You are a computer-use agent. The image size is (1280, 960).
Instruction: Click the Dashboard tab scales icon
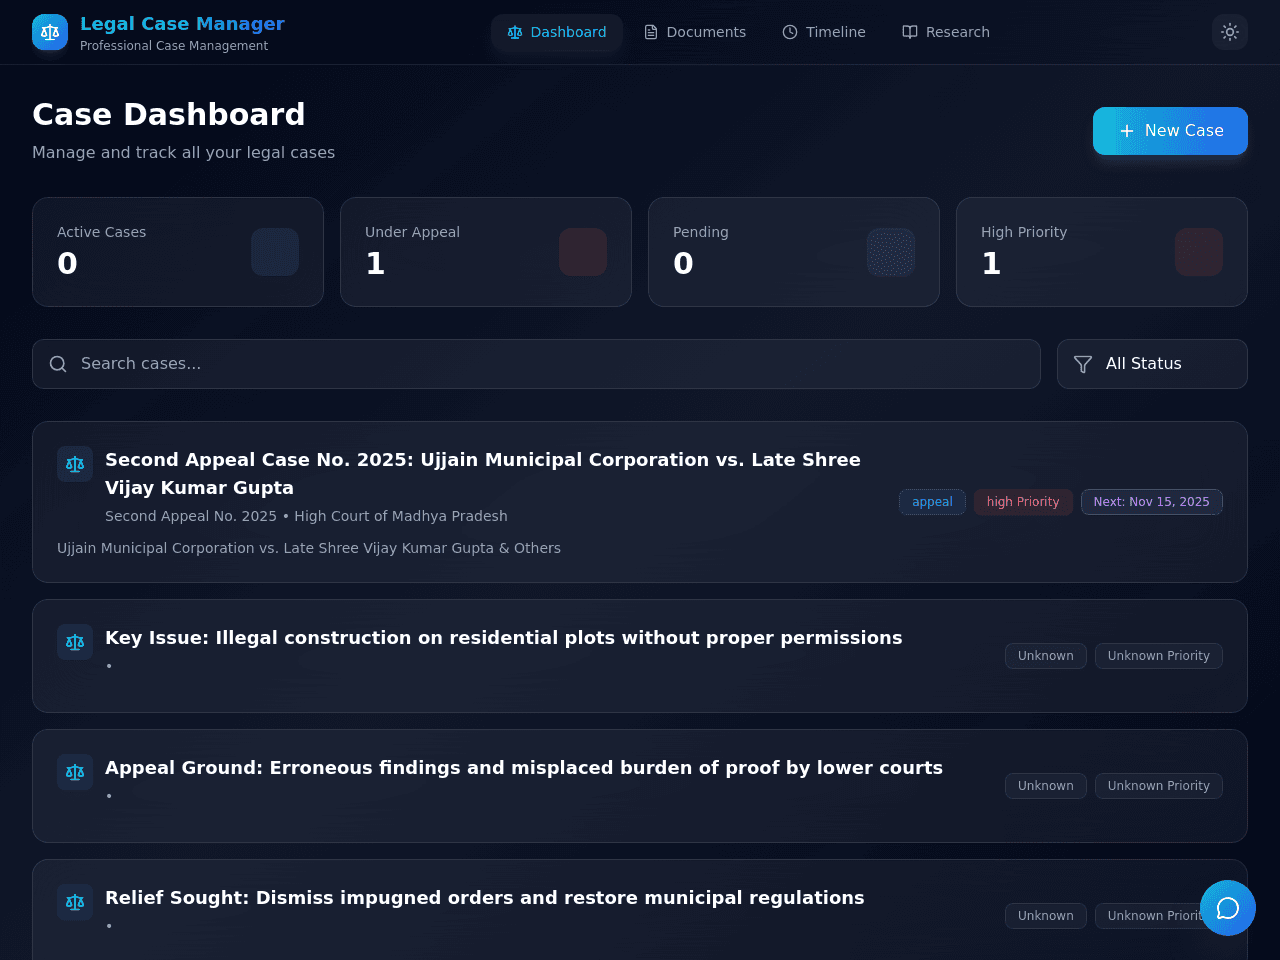tap(515, 32)
